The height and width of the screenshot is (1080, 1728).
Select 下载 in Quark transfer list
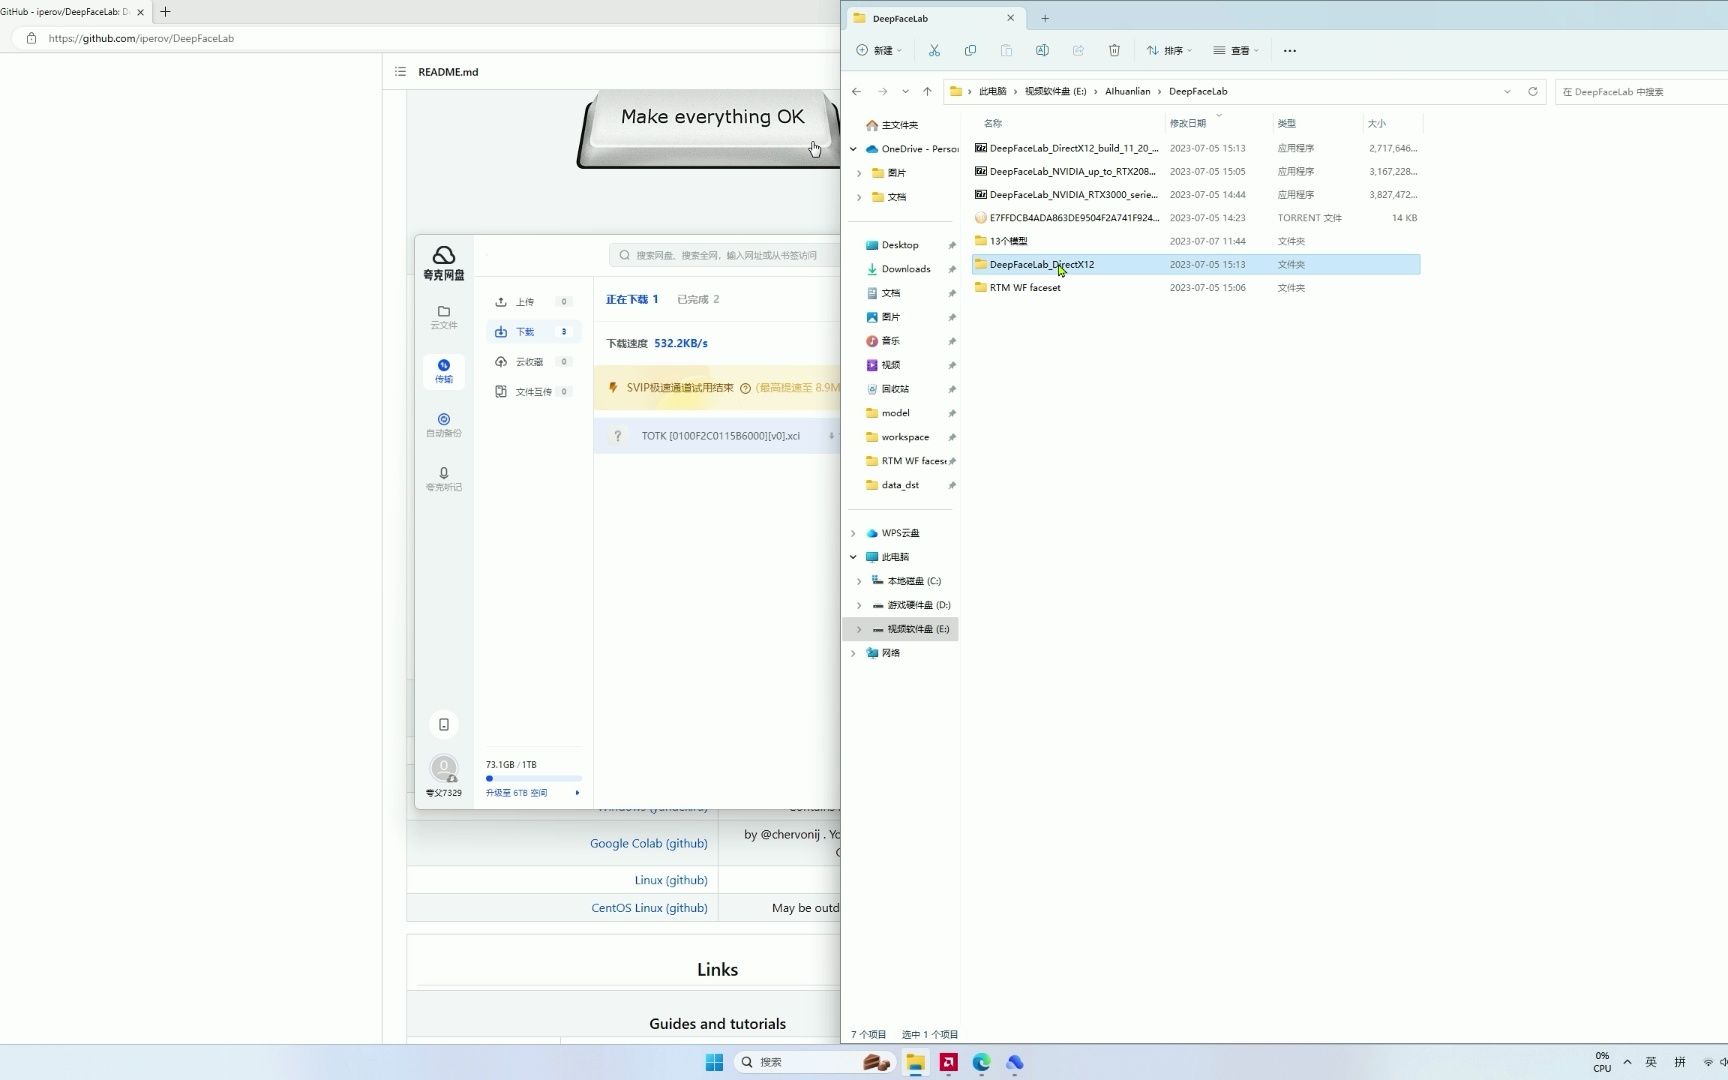coord(533,332)
